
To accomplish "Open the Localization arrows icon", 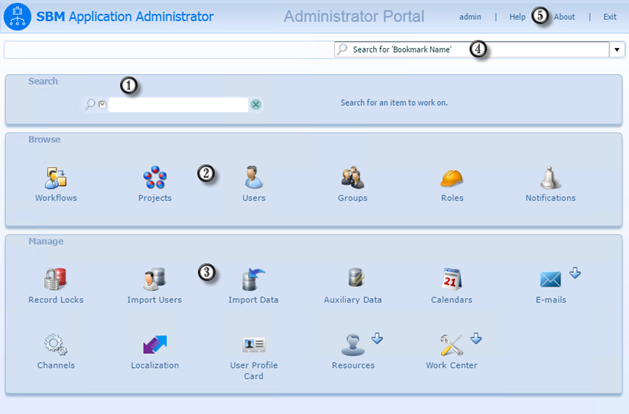I will 155,345.
